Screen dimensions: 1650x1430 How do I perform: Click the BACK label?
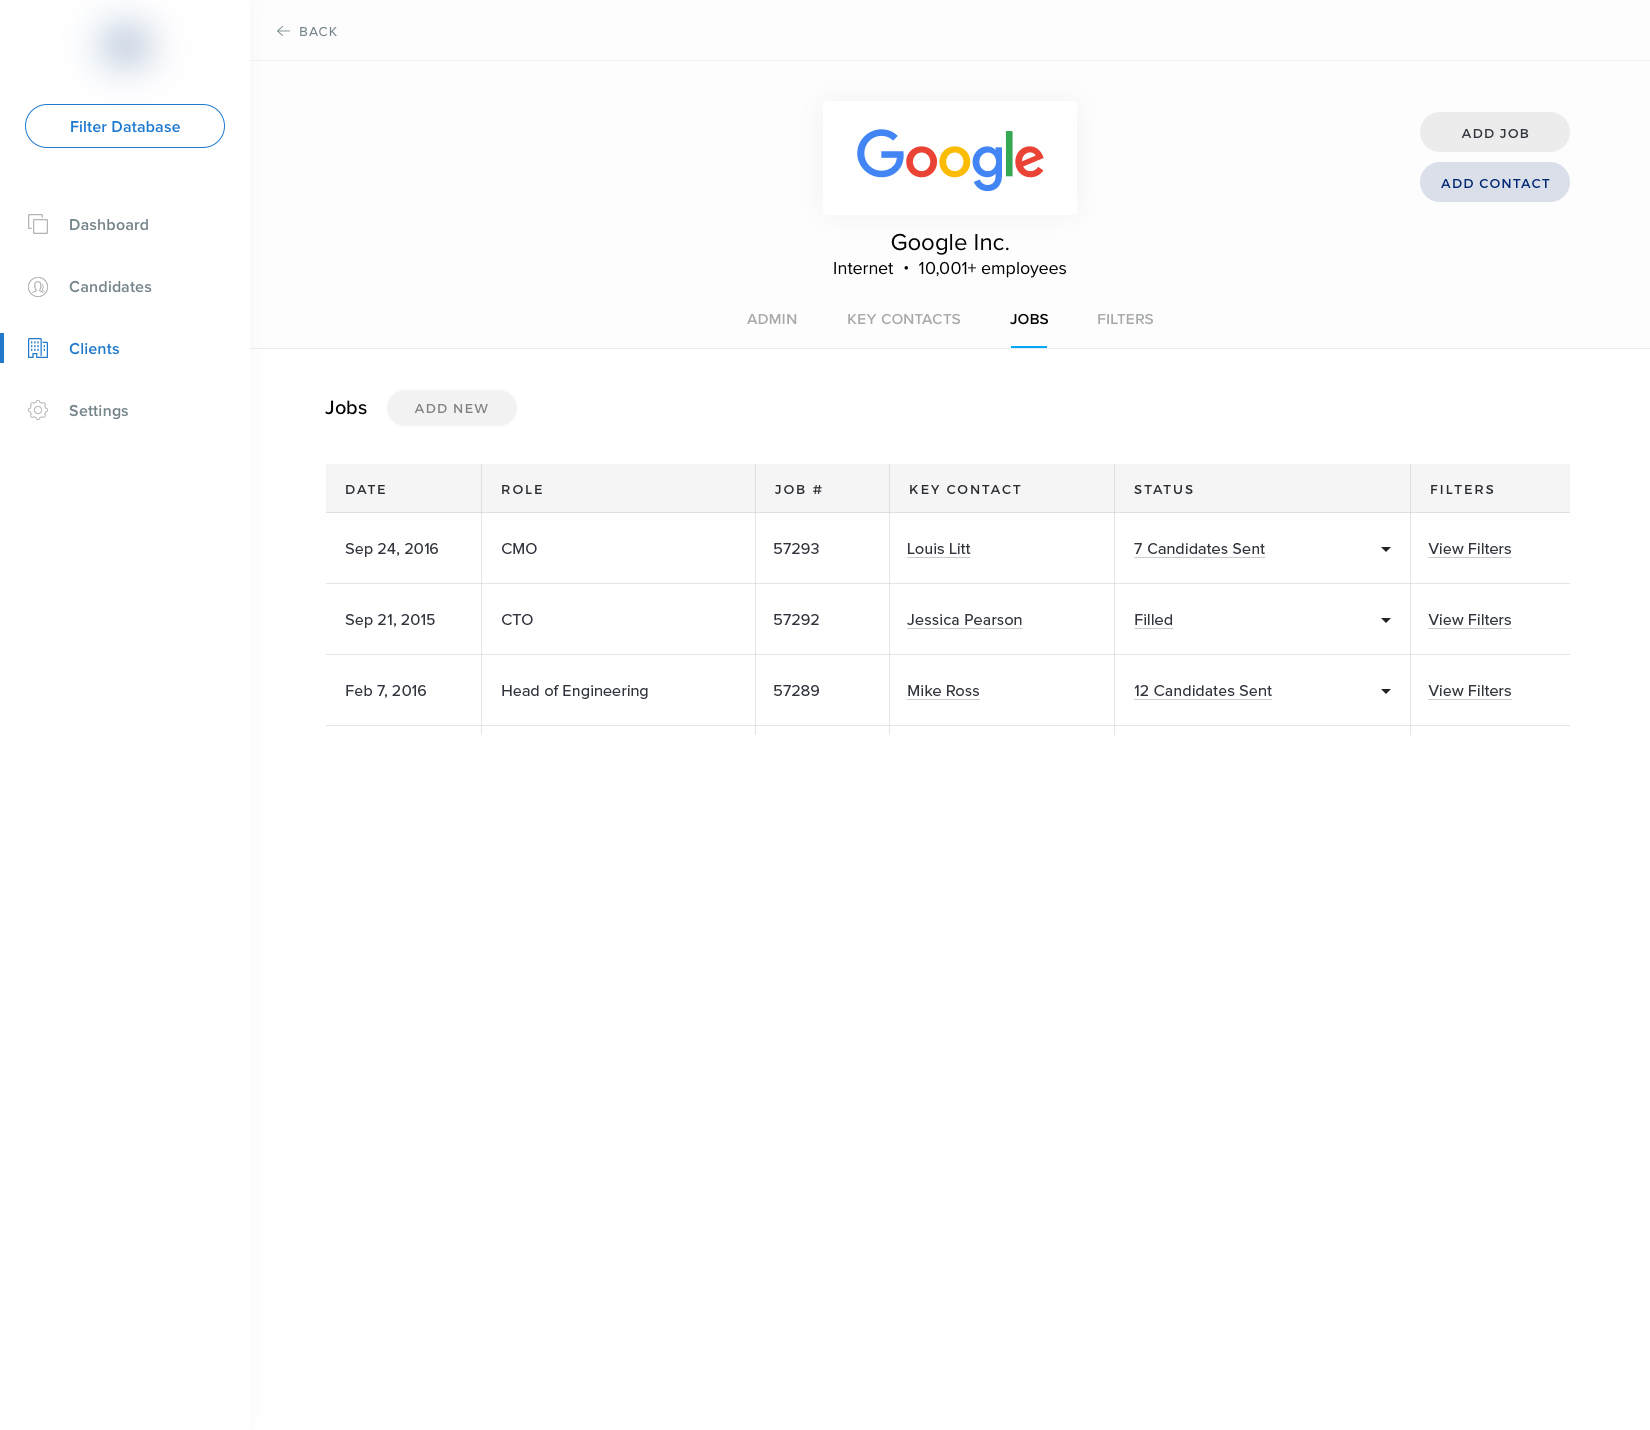pyautogui.click(x=318, y=32)
